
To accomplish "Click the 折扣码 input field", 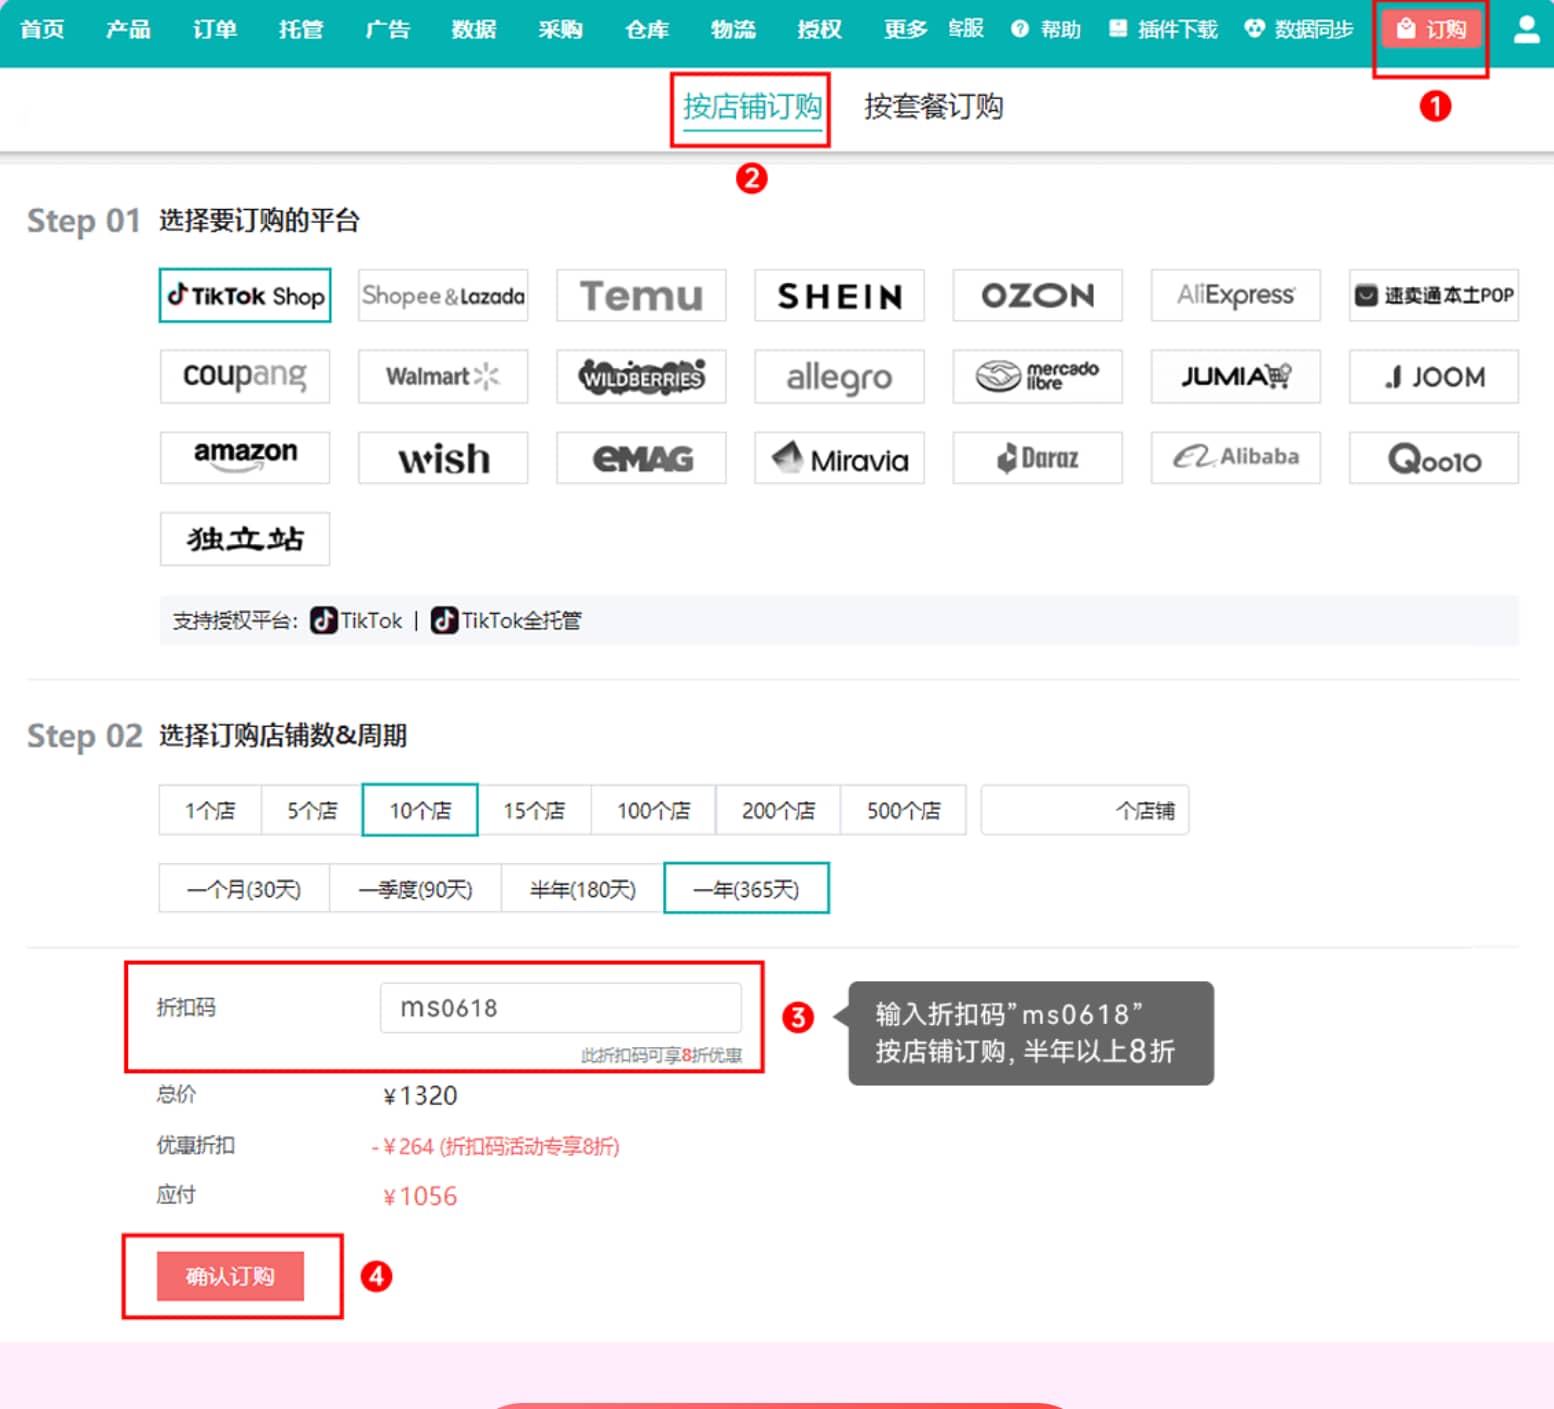I will (561, 1007).
